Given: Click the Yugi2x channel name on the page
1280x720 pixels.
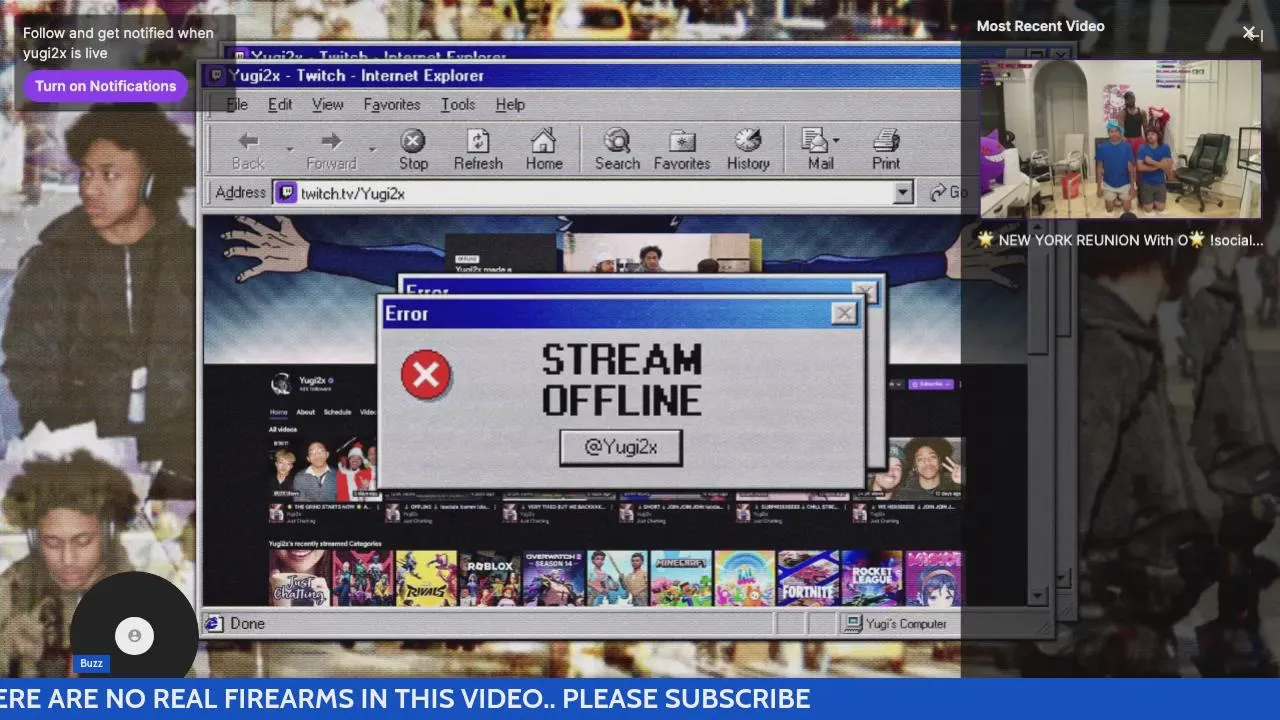Looking at the screenshot, I should [312, 380].
